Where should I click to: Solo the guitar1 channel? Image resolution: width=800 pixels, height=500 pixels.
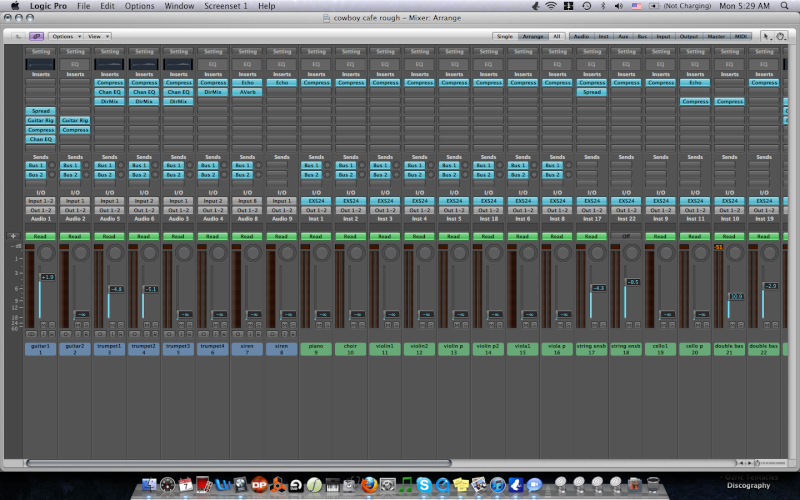52,325
